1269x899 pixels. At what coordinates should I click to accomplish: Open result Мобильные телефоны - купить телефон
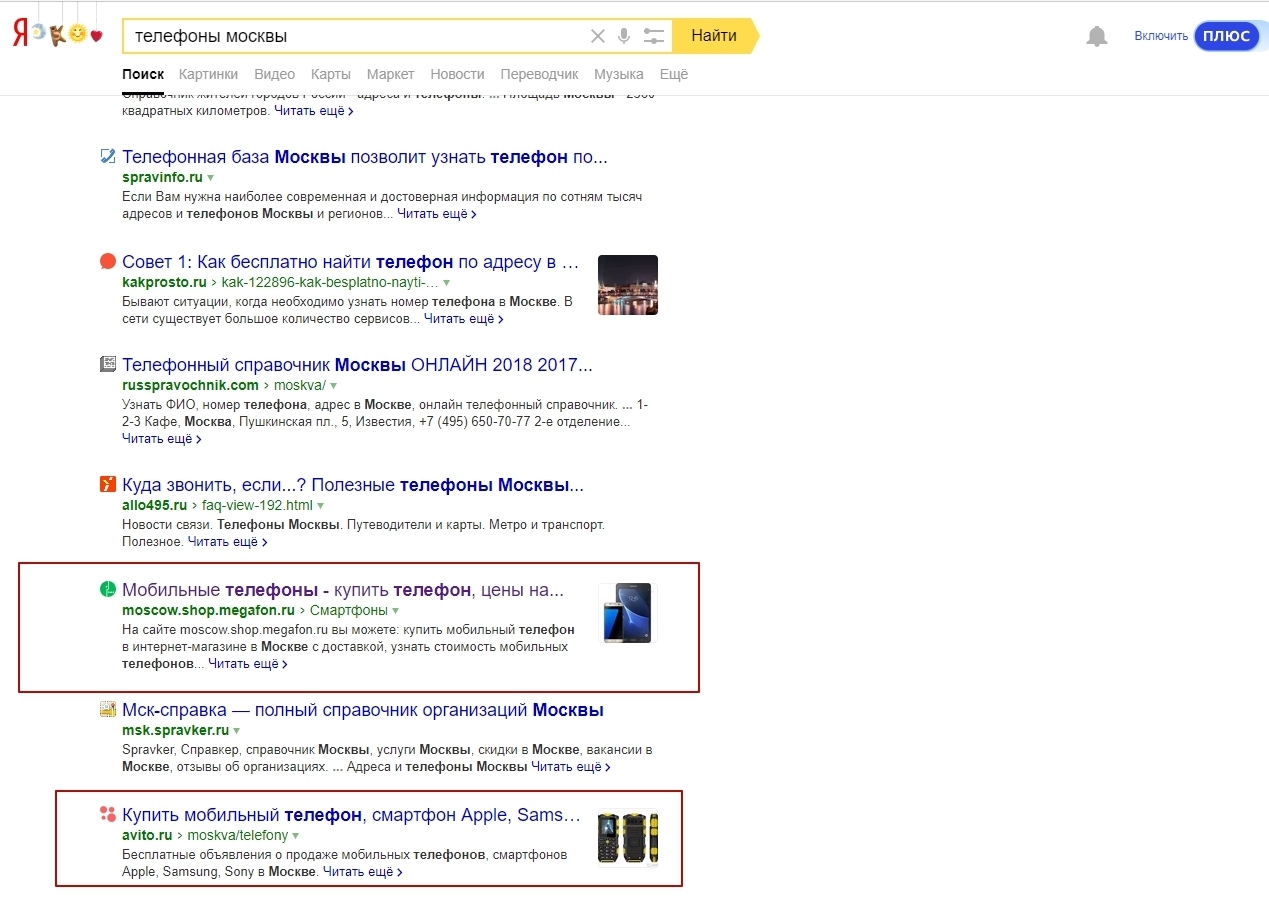point(343,590)
